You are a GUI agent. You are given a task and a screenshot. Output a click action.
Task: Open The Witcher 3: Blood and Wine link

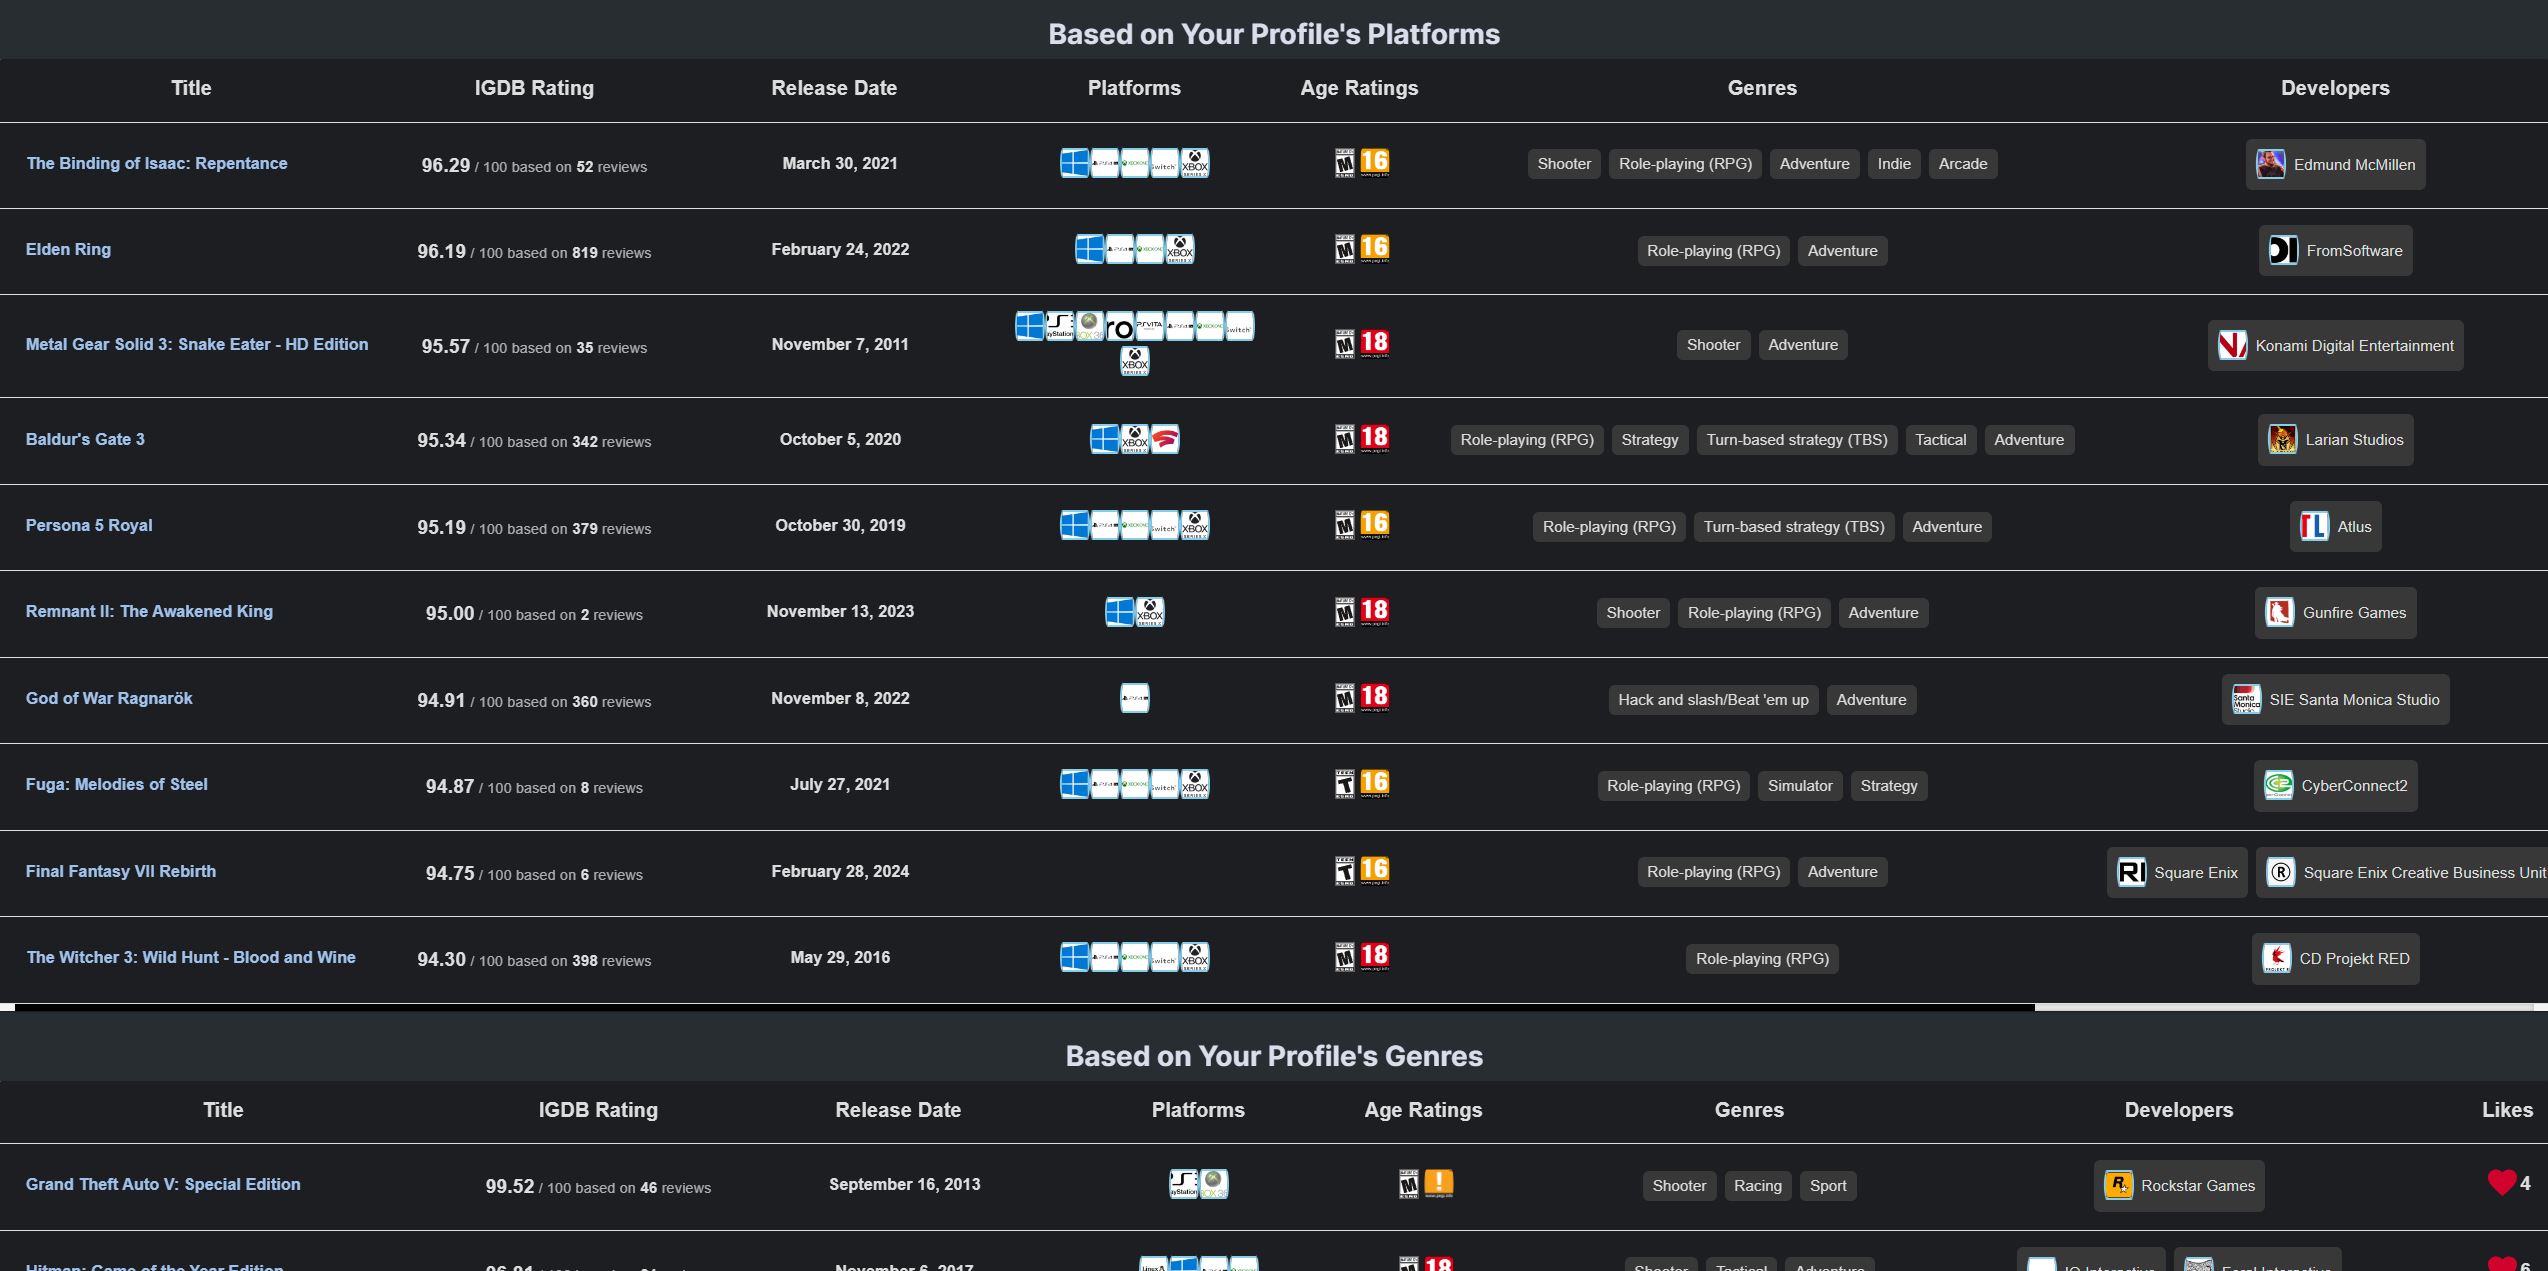191,957
